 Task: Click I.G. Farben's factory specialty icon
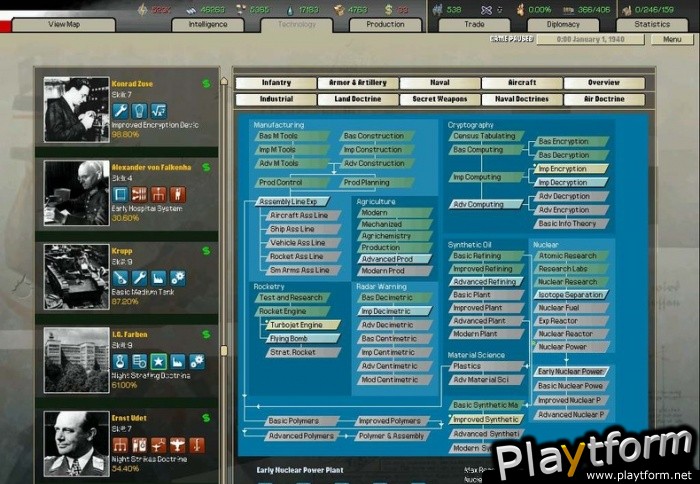(178, 362)
